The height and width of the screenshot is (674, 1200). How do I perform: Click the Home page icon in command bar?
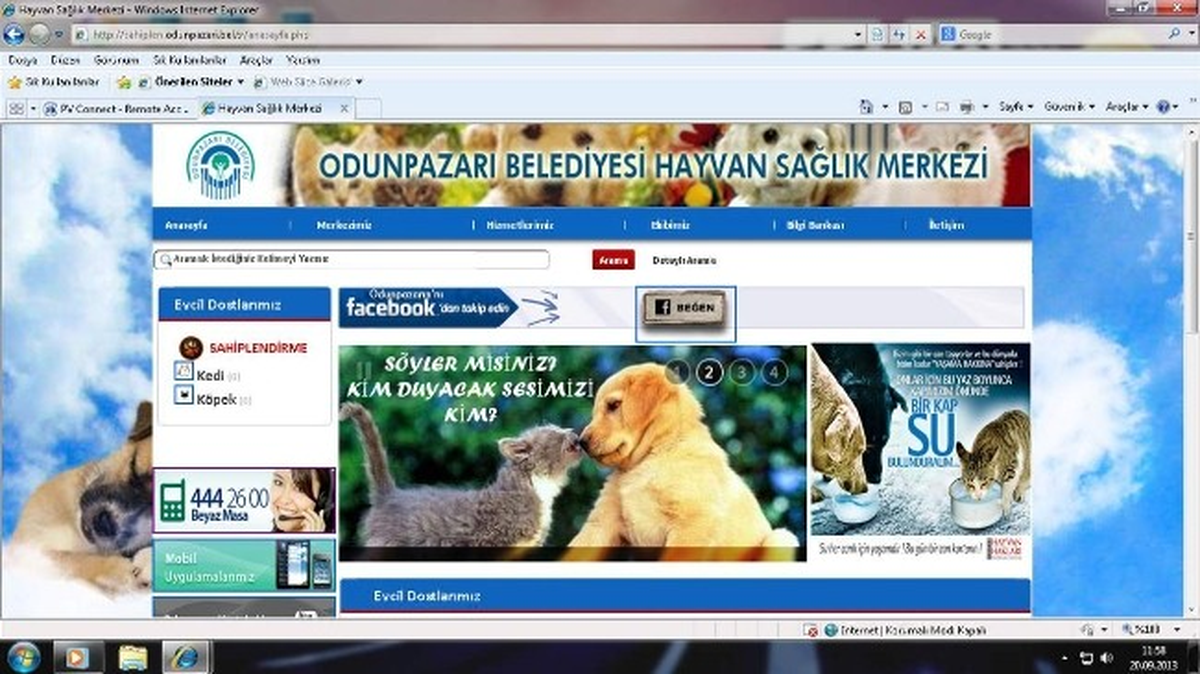click(867, 106)
